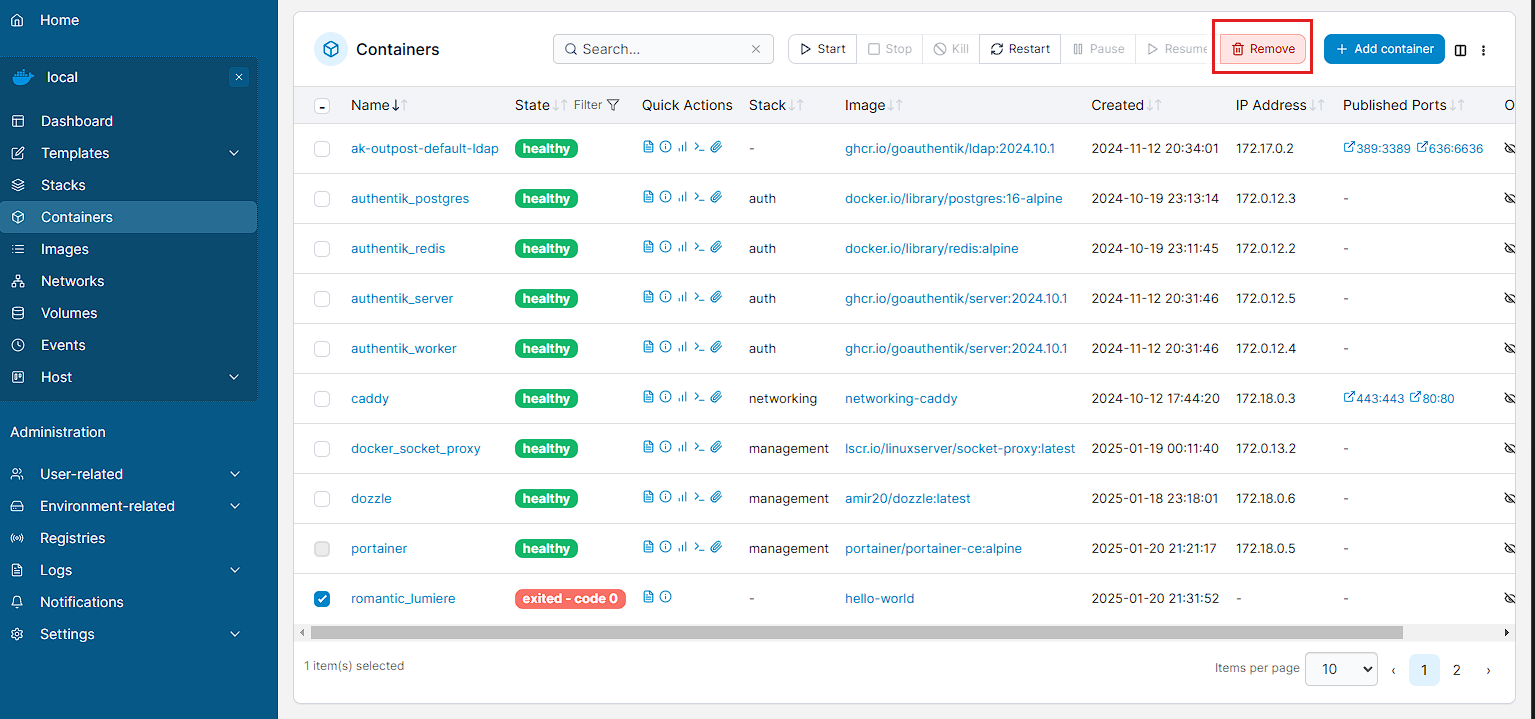This screenshot has height=719, width=1535.
Task: View stats for authentik_redis container
Action: coord(682,247)
